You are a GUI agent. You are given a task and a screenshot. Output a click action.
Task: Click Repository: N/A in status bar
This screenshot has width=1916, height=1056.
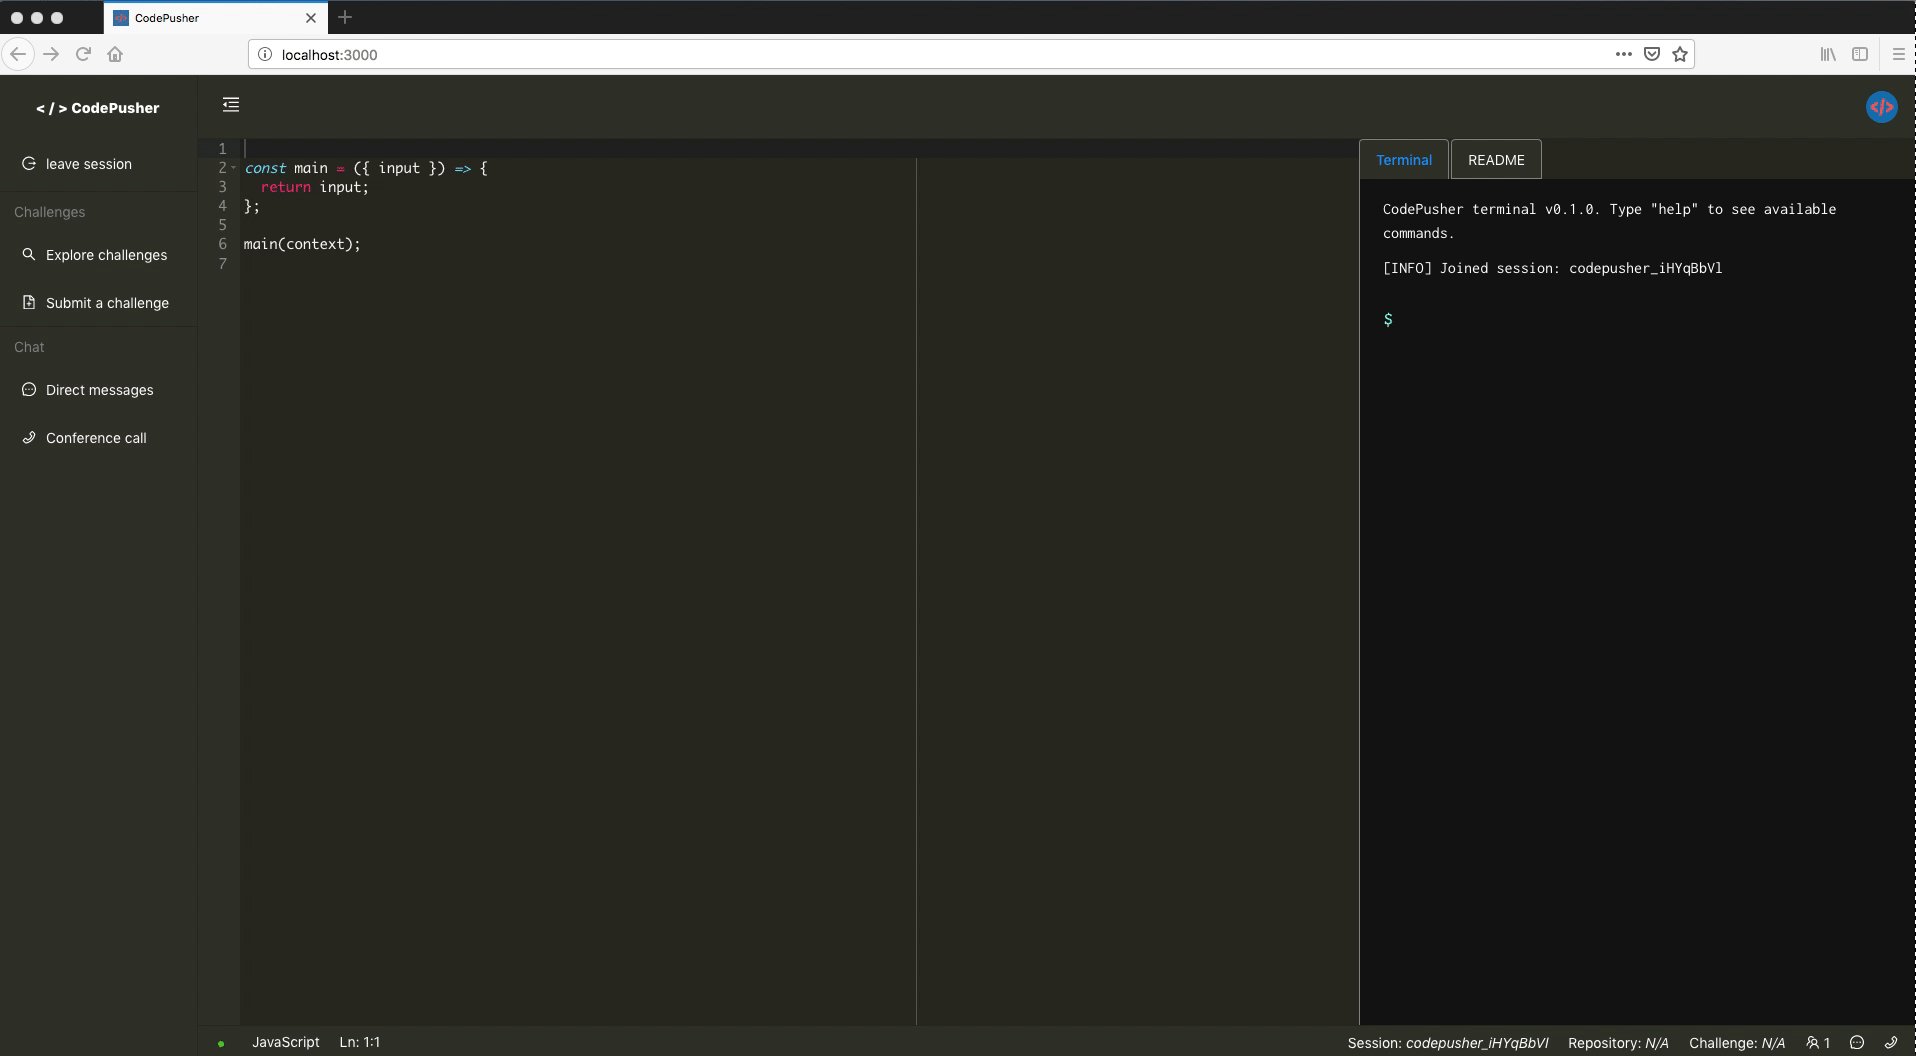pyautogui.click(x=1618, y=1043)
